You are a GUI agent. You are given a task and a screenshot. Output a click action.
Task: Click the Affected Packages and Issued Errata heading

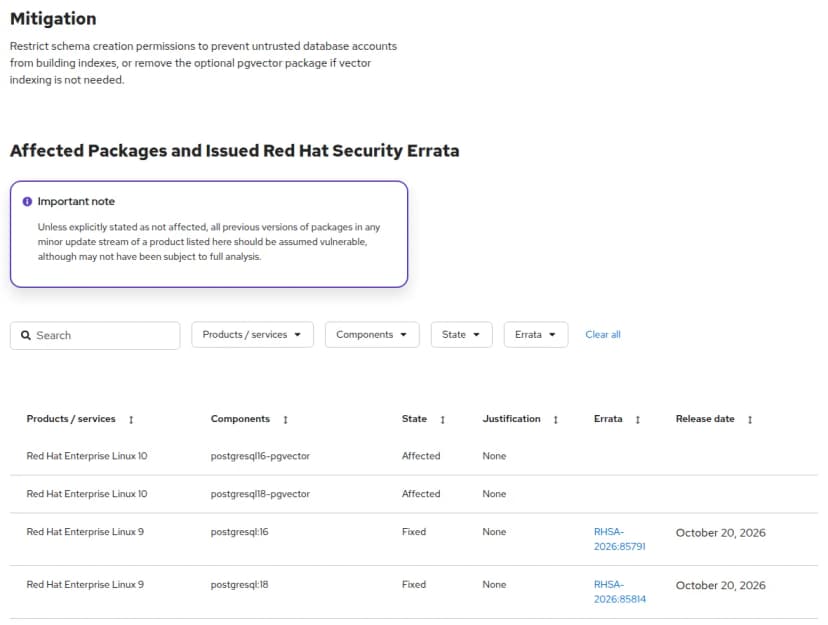(234, 151)
